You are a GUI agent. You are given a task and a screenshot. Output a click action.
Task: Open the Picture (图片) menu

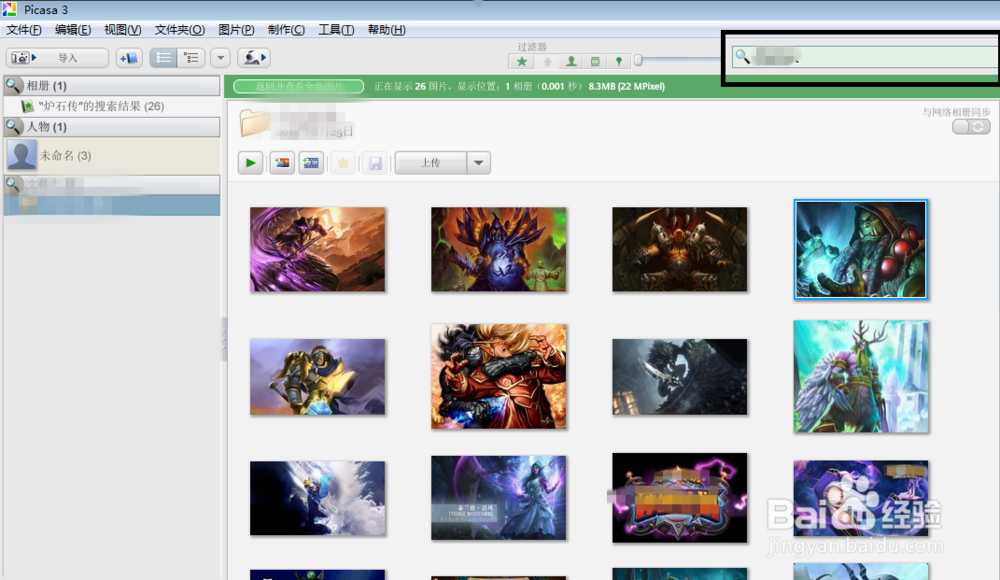click(236, 30)
